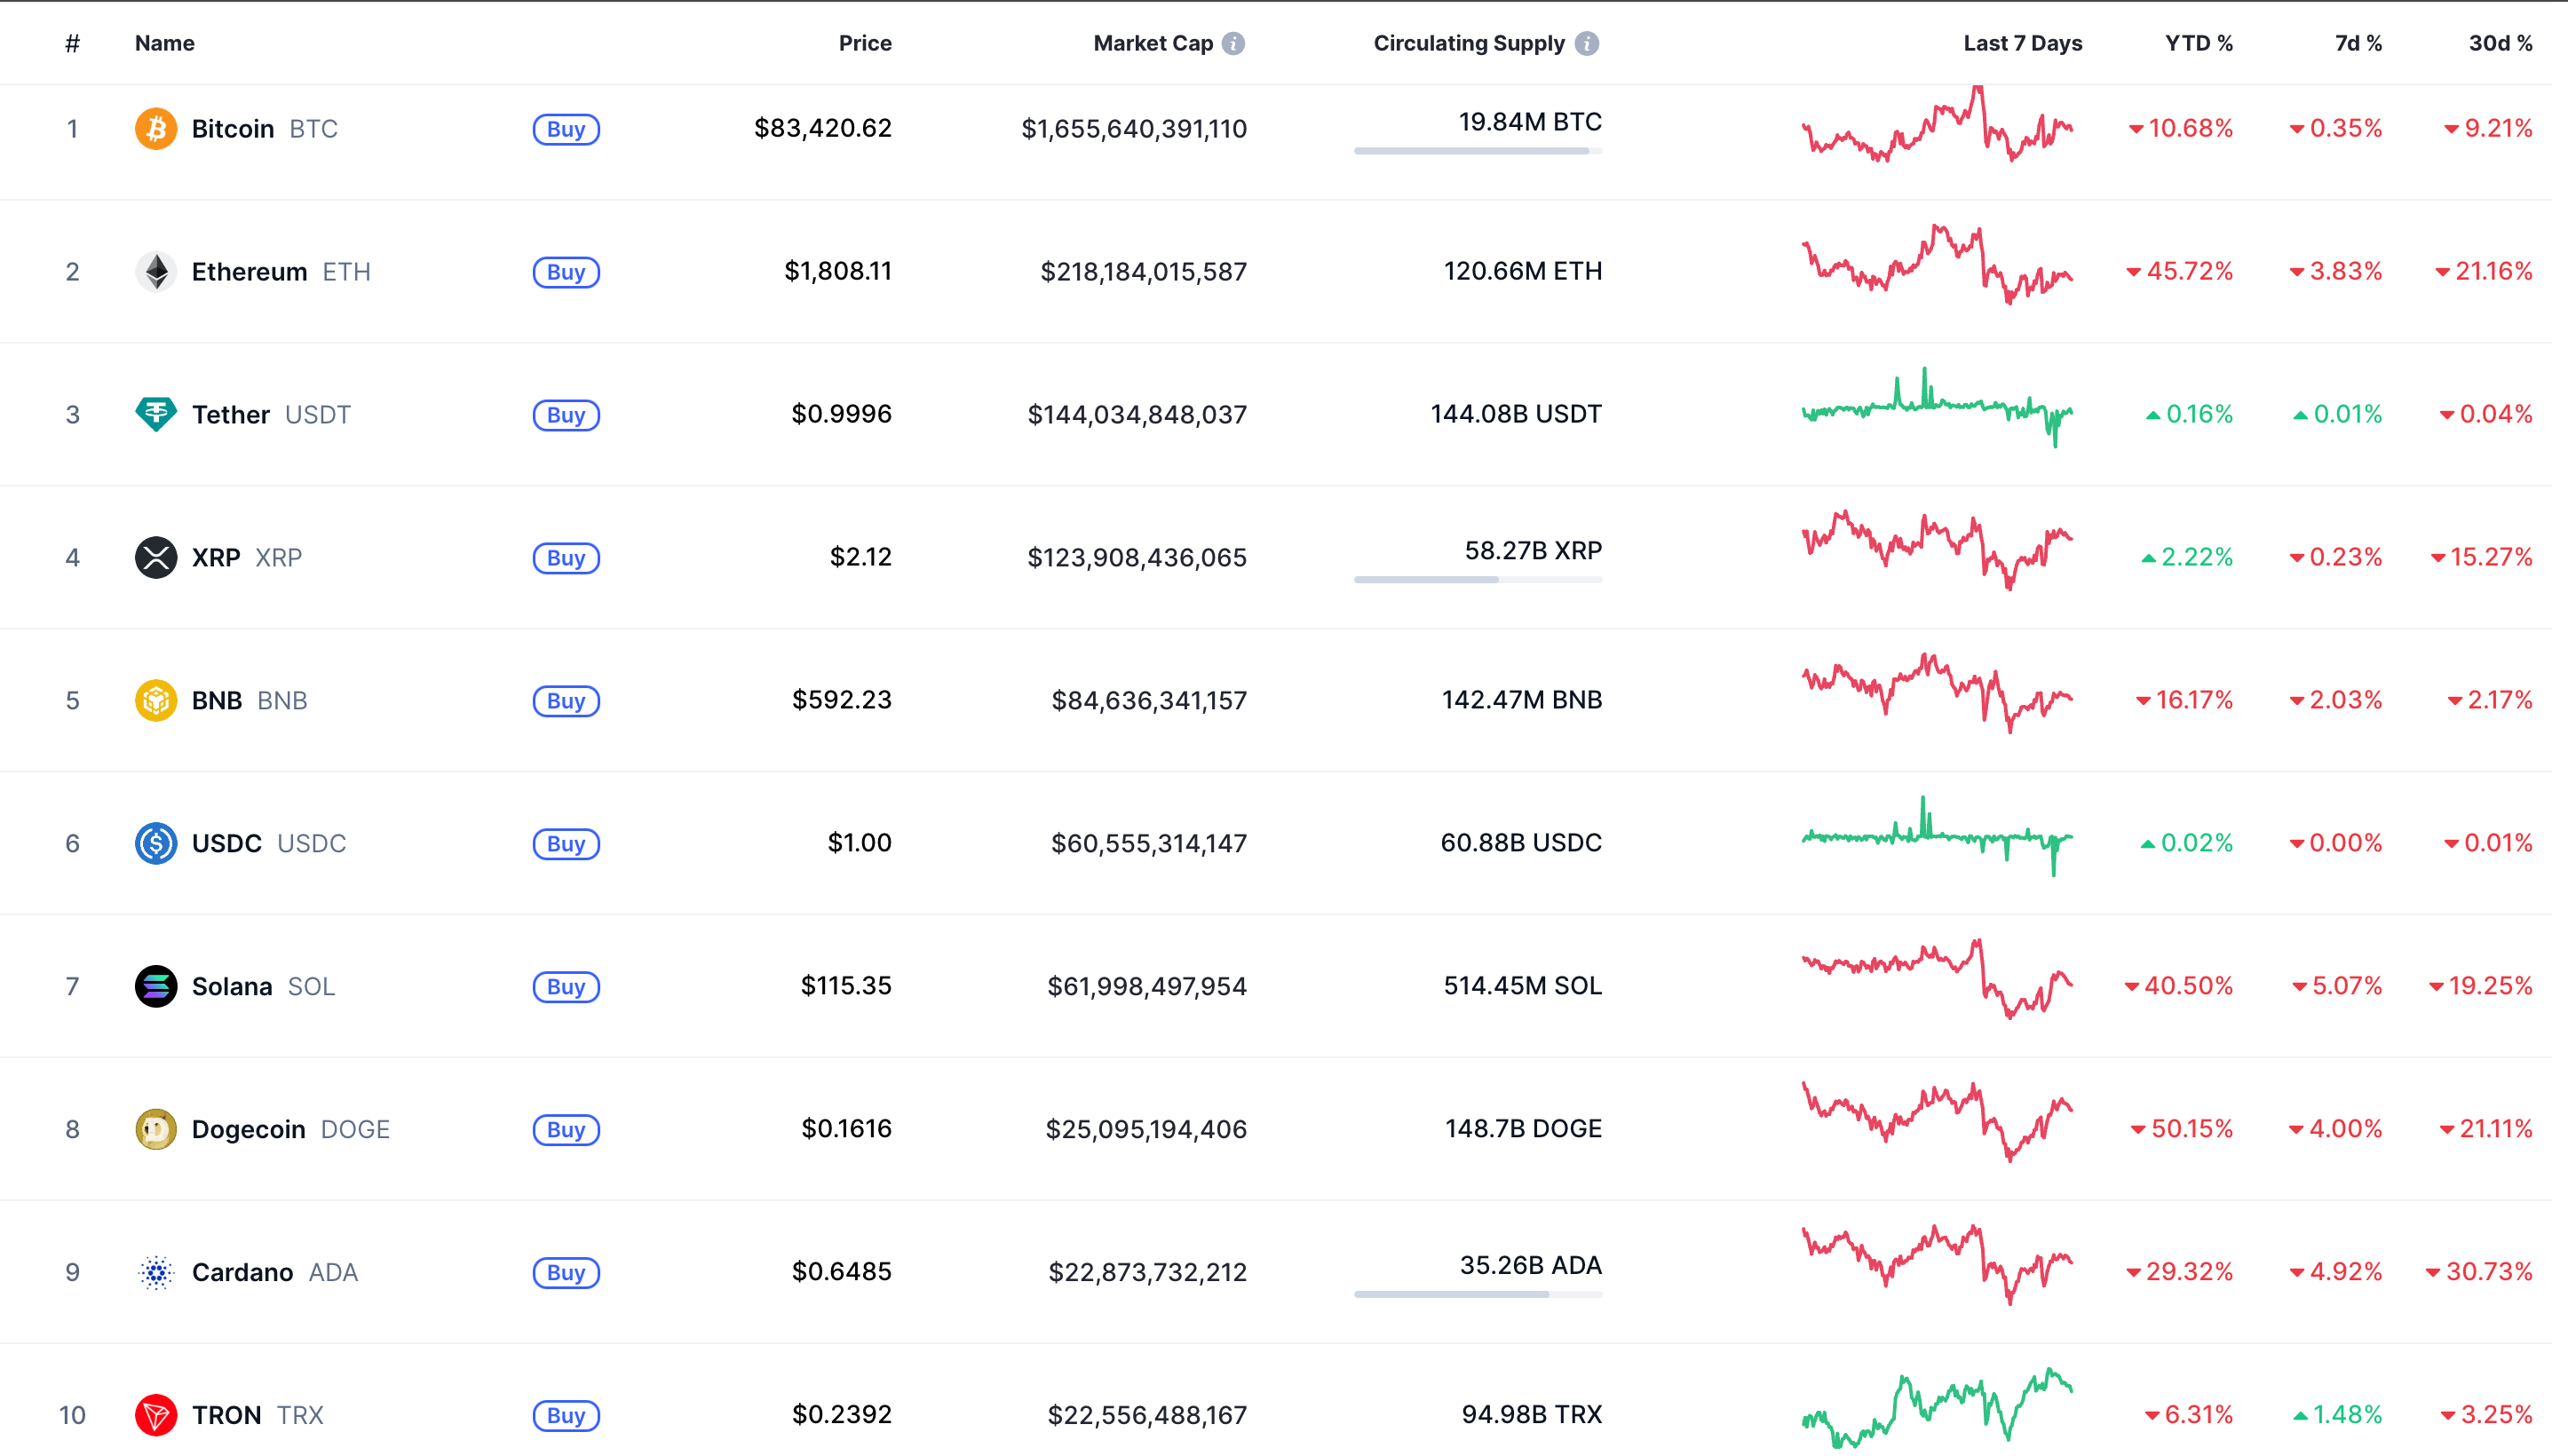Click Tether supply 144.08B USDT
Screen dimensions: 2568x1456
(1516, 414)
